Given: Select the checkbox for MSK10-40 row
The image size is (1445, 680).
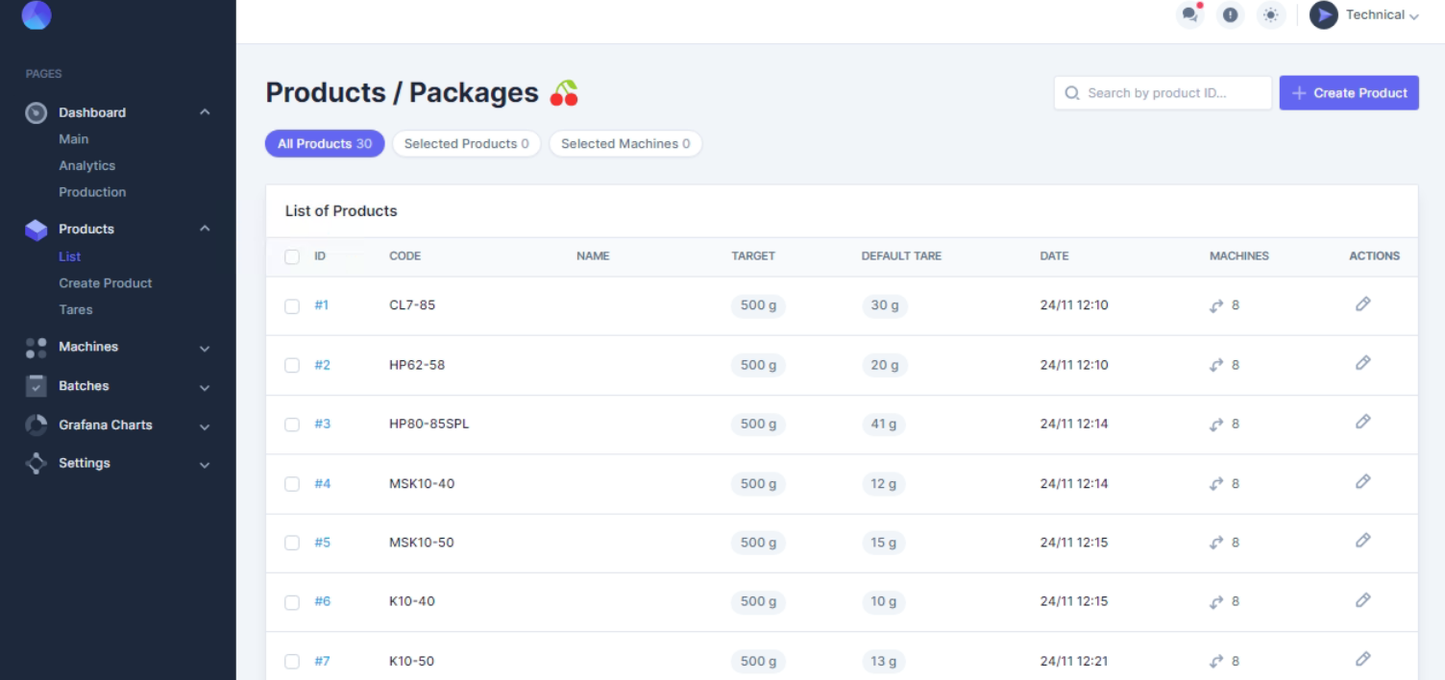Looking at the screenshot, I should click(x=292, y=484).
